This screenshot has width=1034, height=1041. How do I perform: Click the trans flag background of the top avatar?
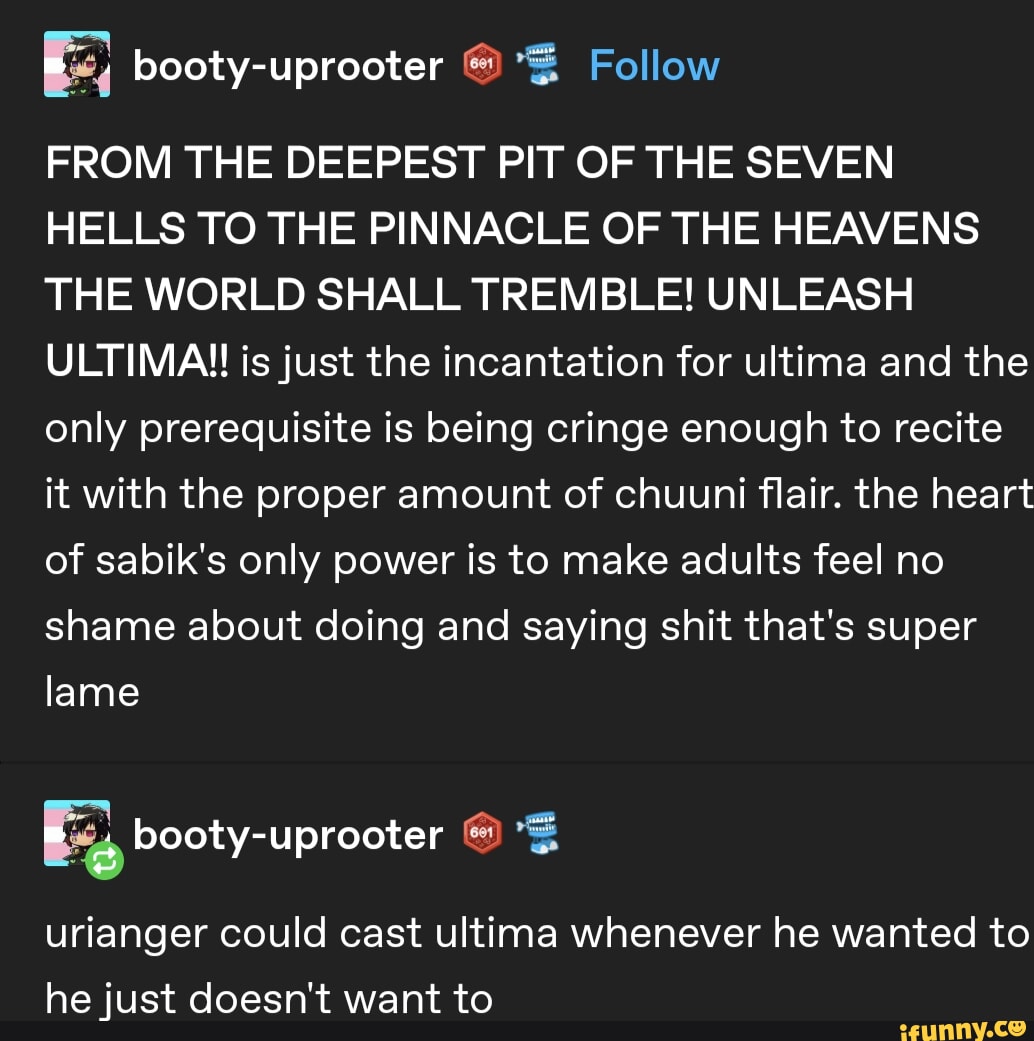pos(50,64)
